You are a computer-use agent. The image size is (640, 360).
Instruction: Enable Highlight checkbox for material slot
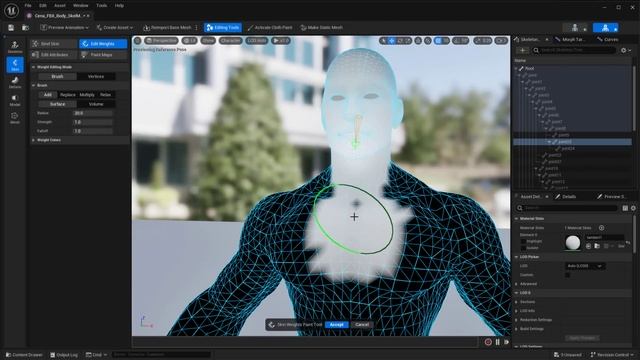tap(523, 242)
